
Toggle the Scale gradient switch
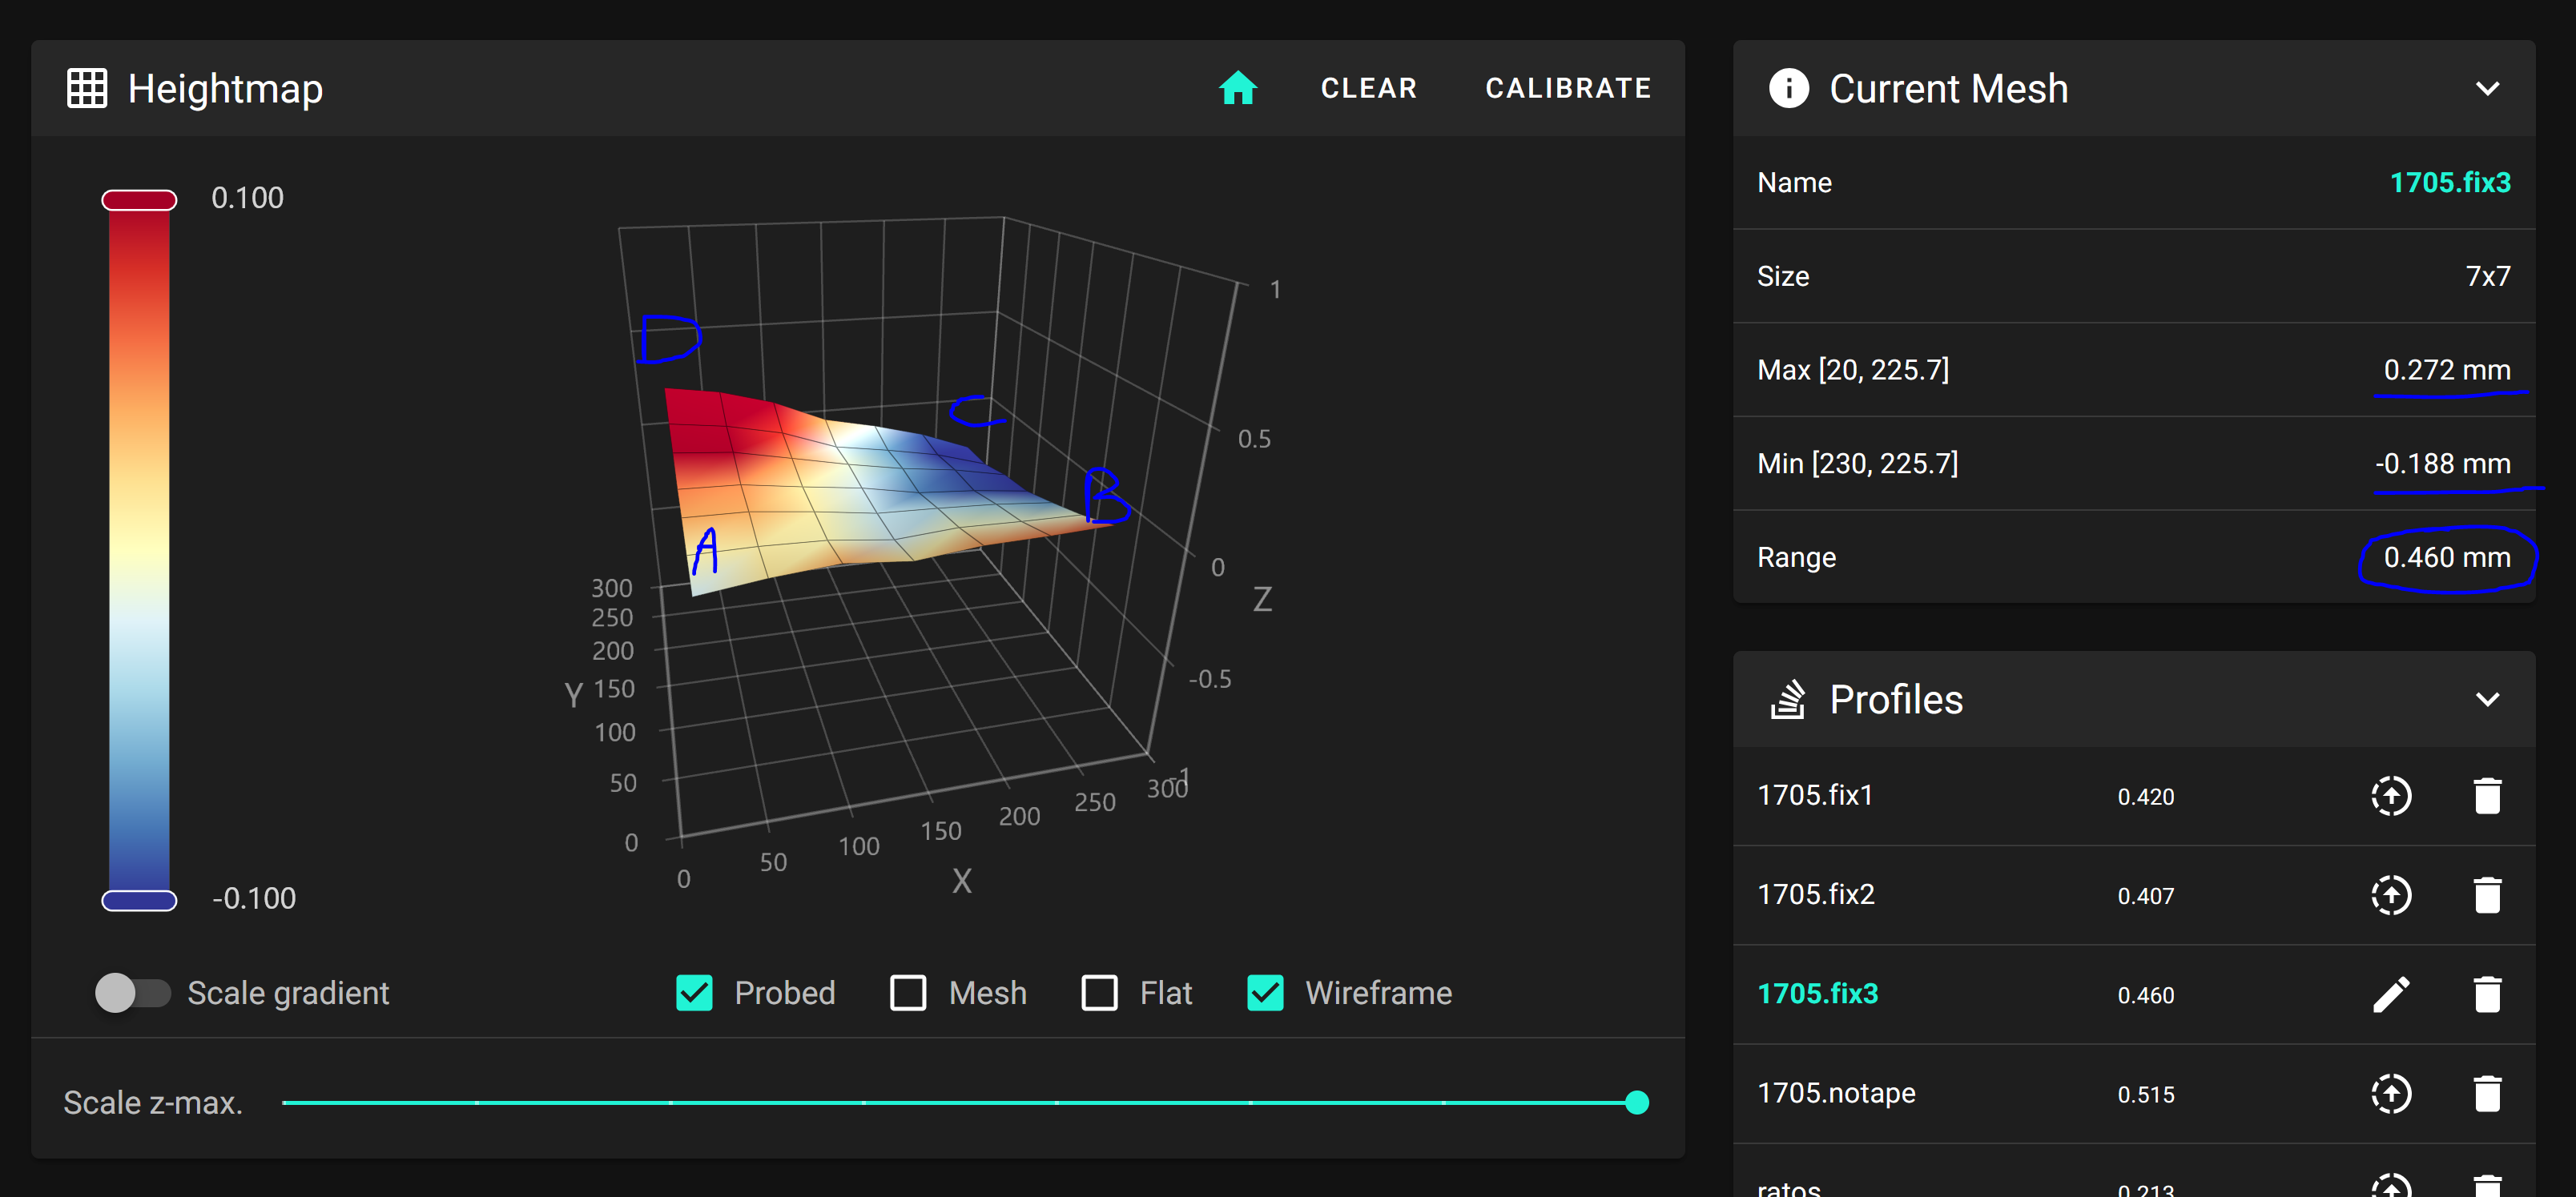(x=133, y=993)
